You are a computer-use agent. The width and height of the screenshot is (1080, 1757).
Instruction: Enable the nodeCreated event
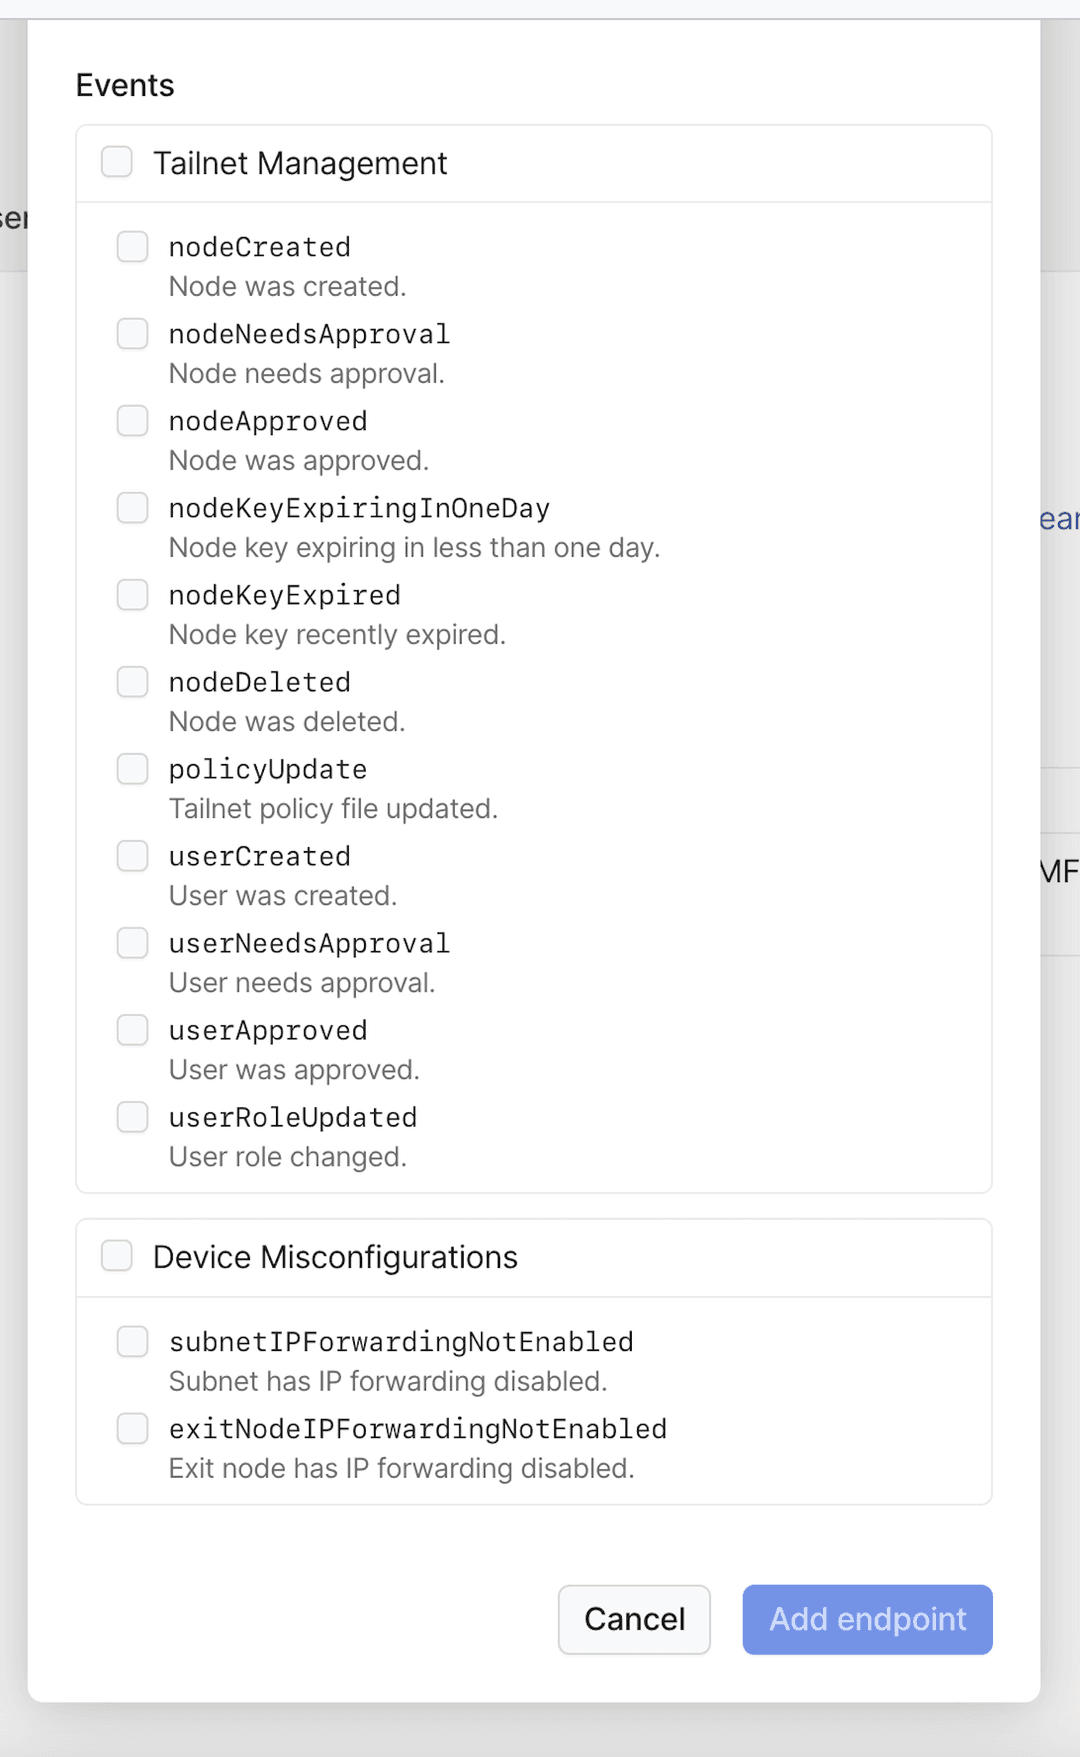(x=132, y=246)
